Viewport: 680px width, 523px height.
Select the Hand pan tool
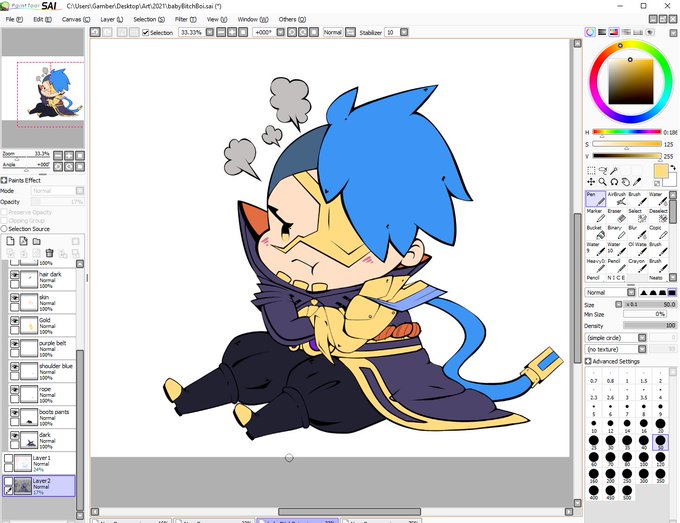(x=625, y=182)
